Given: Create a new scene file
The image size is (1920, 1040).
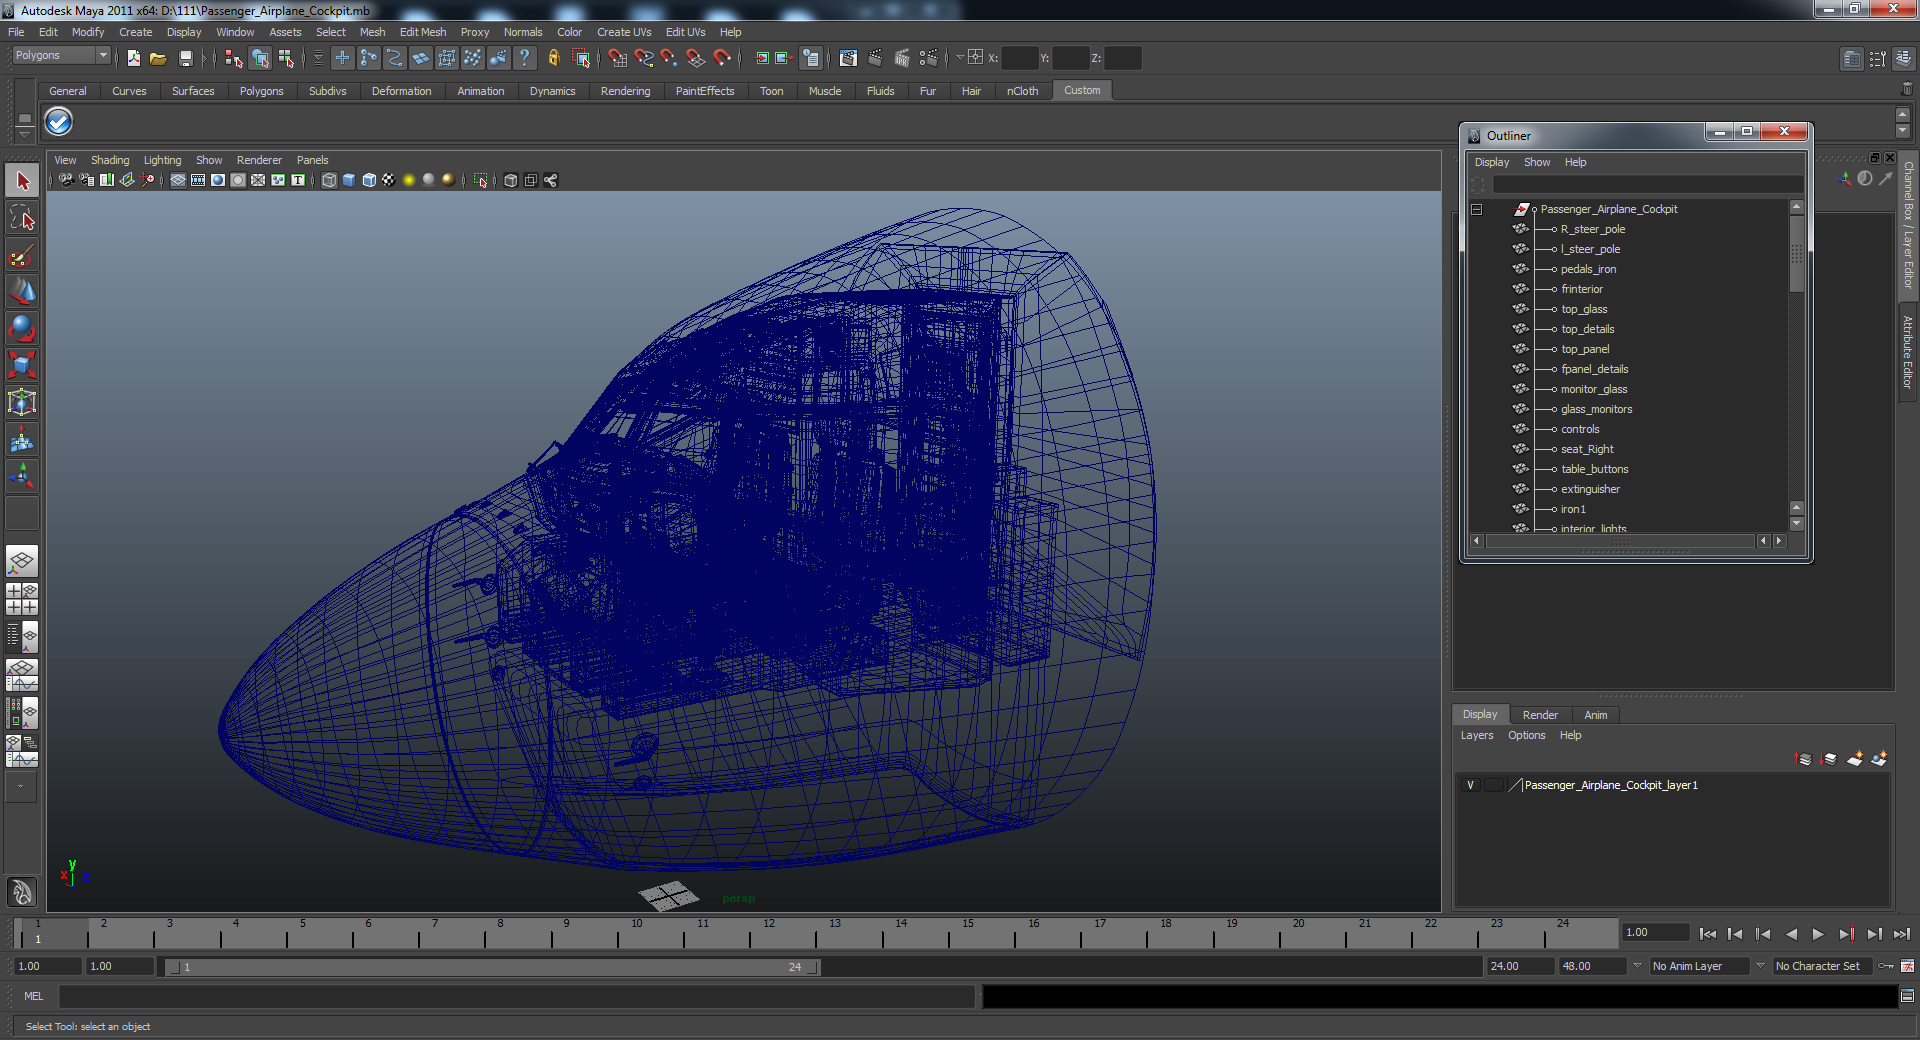Looking at the screenshot, I should click(134, 58).
